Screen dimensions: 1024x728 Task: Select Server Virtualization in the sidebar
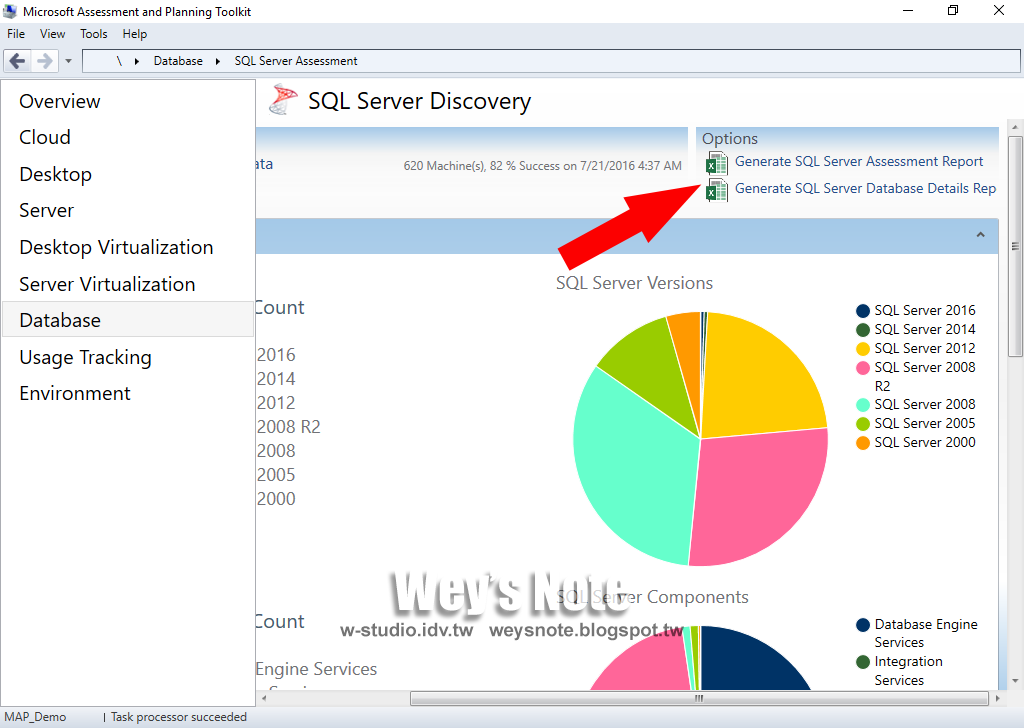(x=107, y=284)
